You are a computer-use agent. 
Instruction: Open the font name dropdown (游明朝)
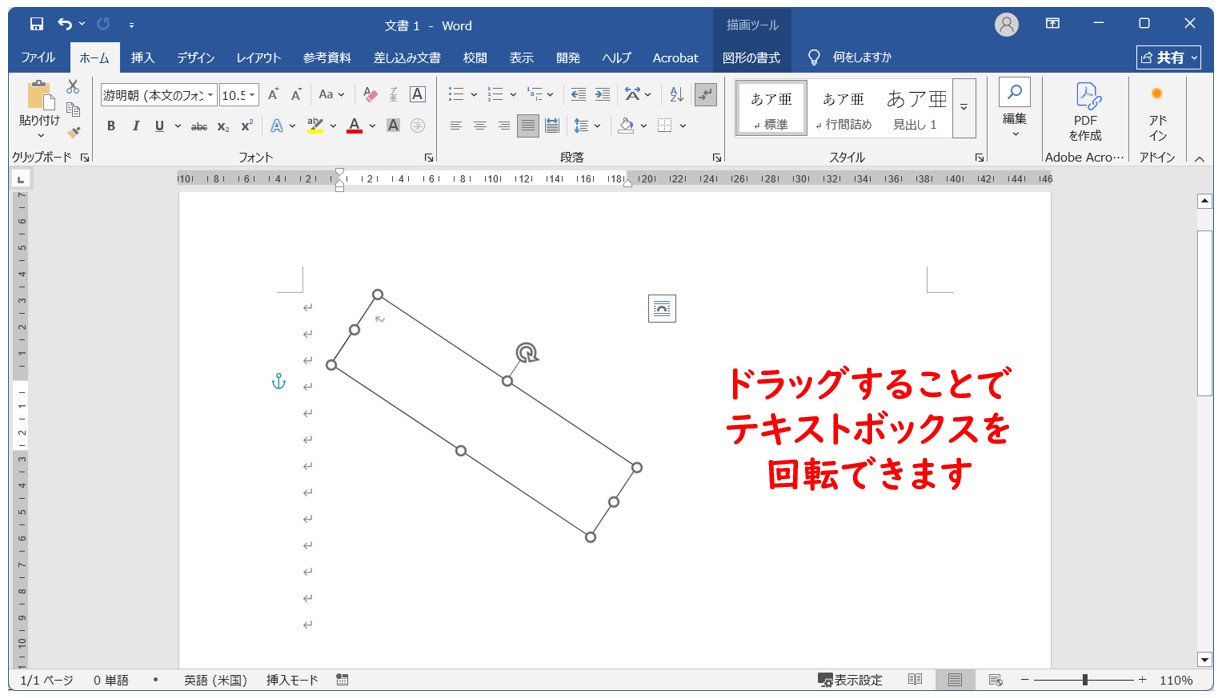pos(211,95)
